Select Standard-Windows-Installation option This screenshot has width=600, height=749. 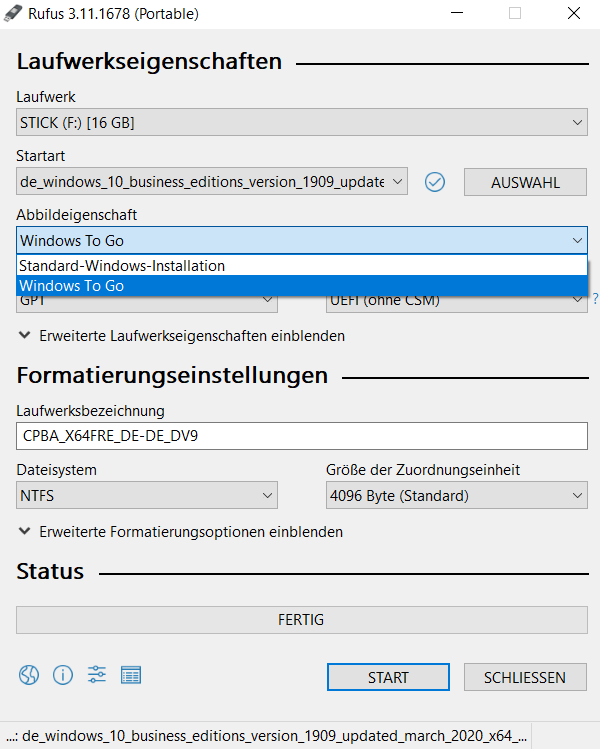pos(302,266)
